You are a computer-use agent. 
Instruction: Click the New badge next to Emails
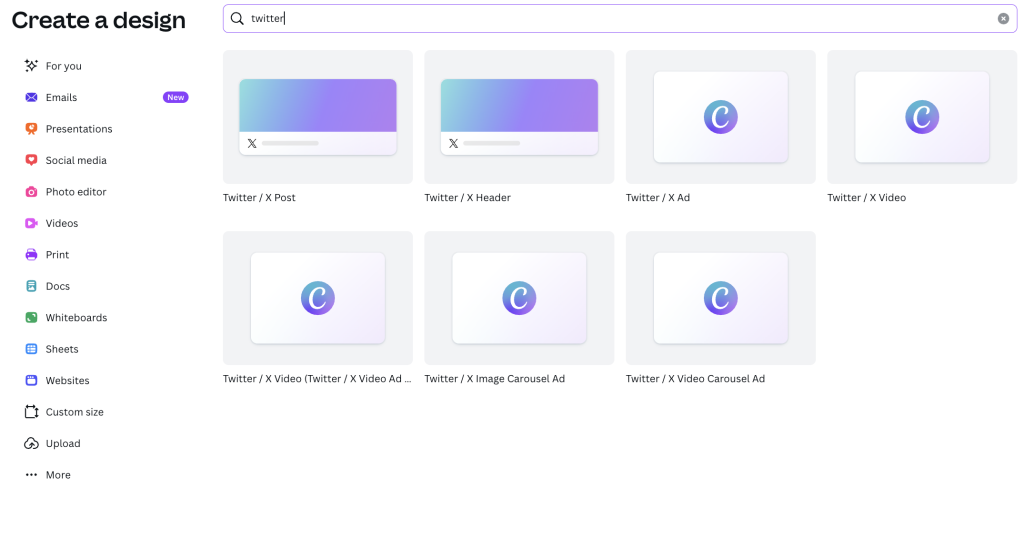[176, 97]
